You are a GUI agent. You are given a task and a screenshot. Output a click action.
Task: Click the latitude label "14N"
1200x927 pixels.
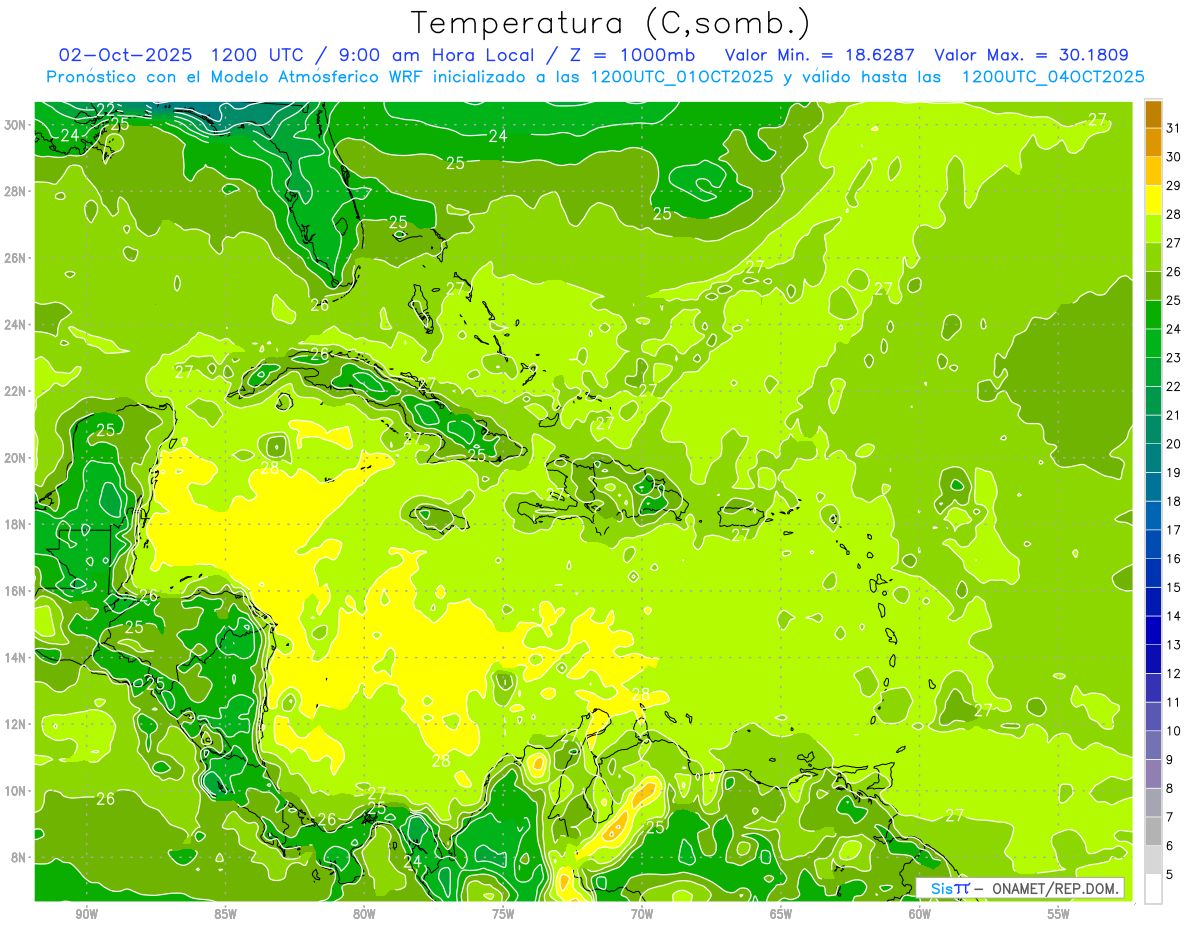(16, 658)
